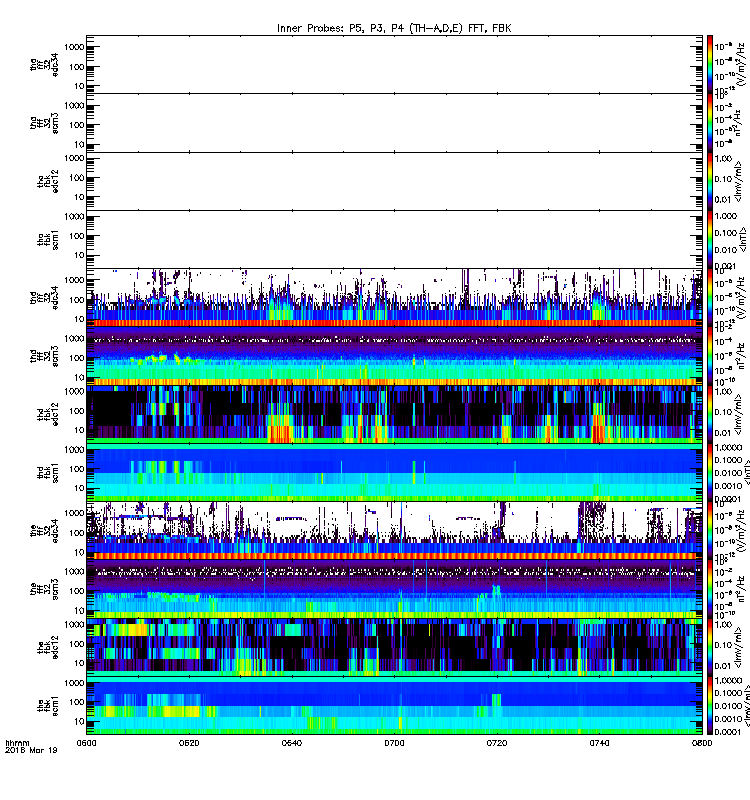750x800 pixels.
Task: Select the tha fbk edc12 panel label
Action: point(48,181)
